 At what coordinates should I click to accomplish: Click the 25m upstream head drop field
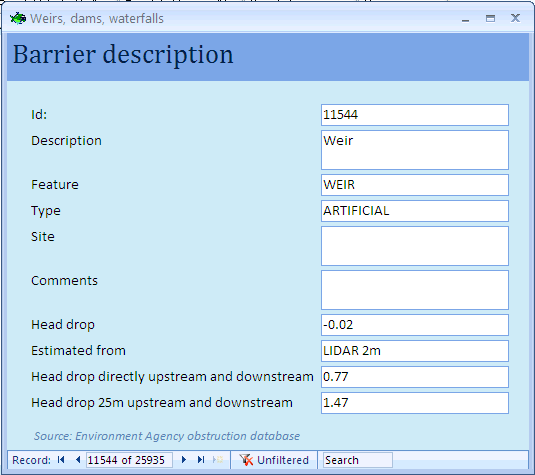point(415,403)
